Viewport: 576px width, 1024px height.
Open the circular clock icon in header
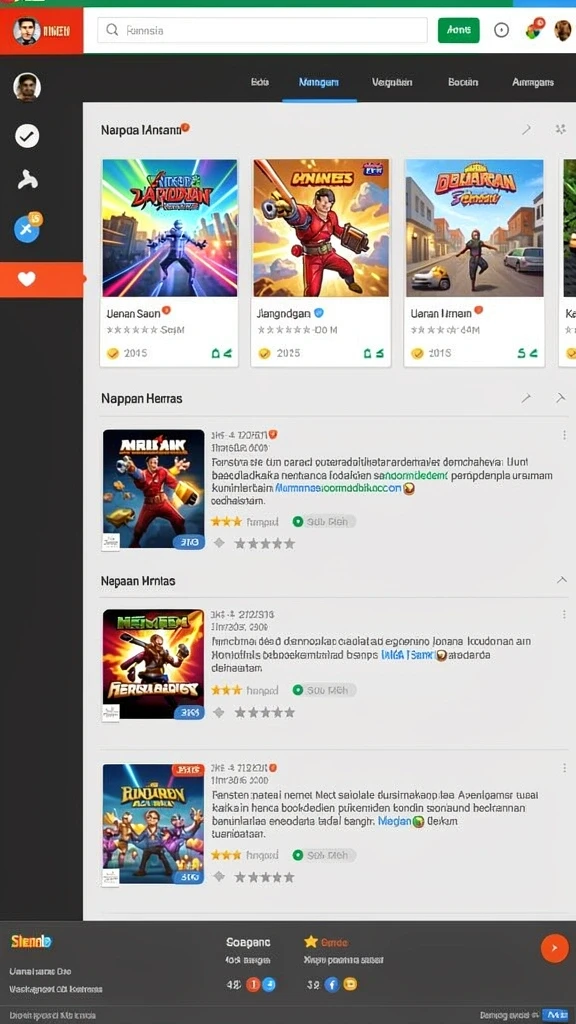click(x=501, y=30)
